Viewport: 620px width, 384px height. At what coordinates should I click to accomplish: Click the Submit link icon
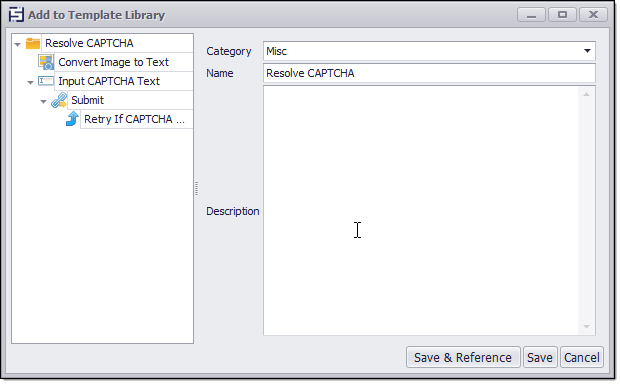point(59,100)
